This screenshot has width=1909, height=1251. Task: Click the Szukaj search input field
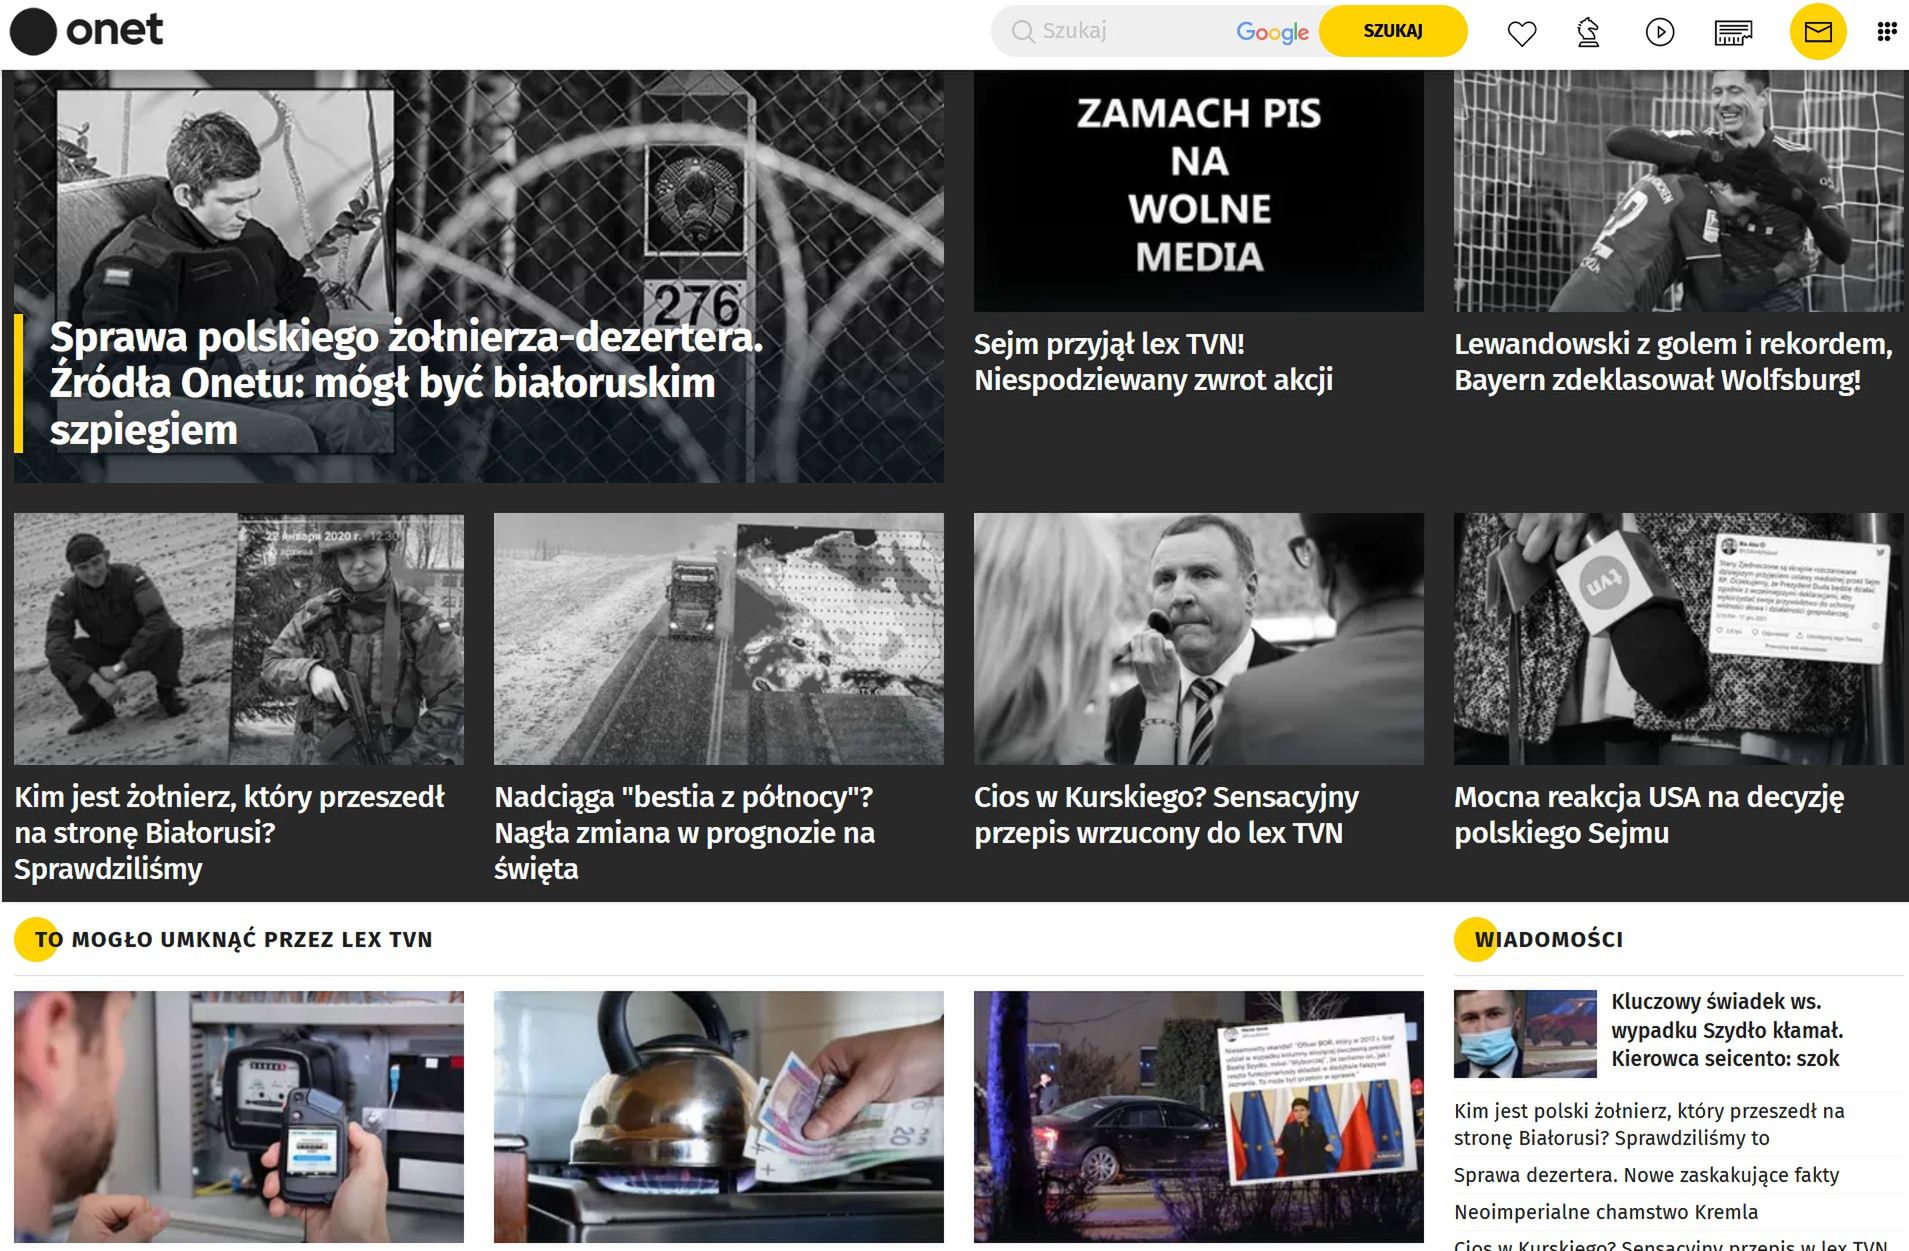pyautogui.click(x=1135, y=31)
